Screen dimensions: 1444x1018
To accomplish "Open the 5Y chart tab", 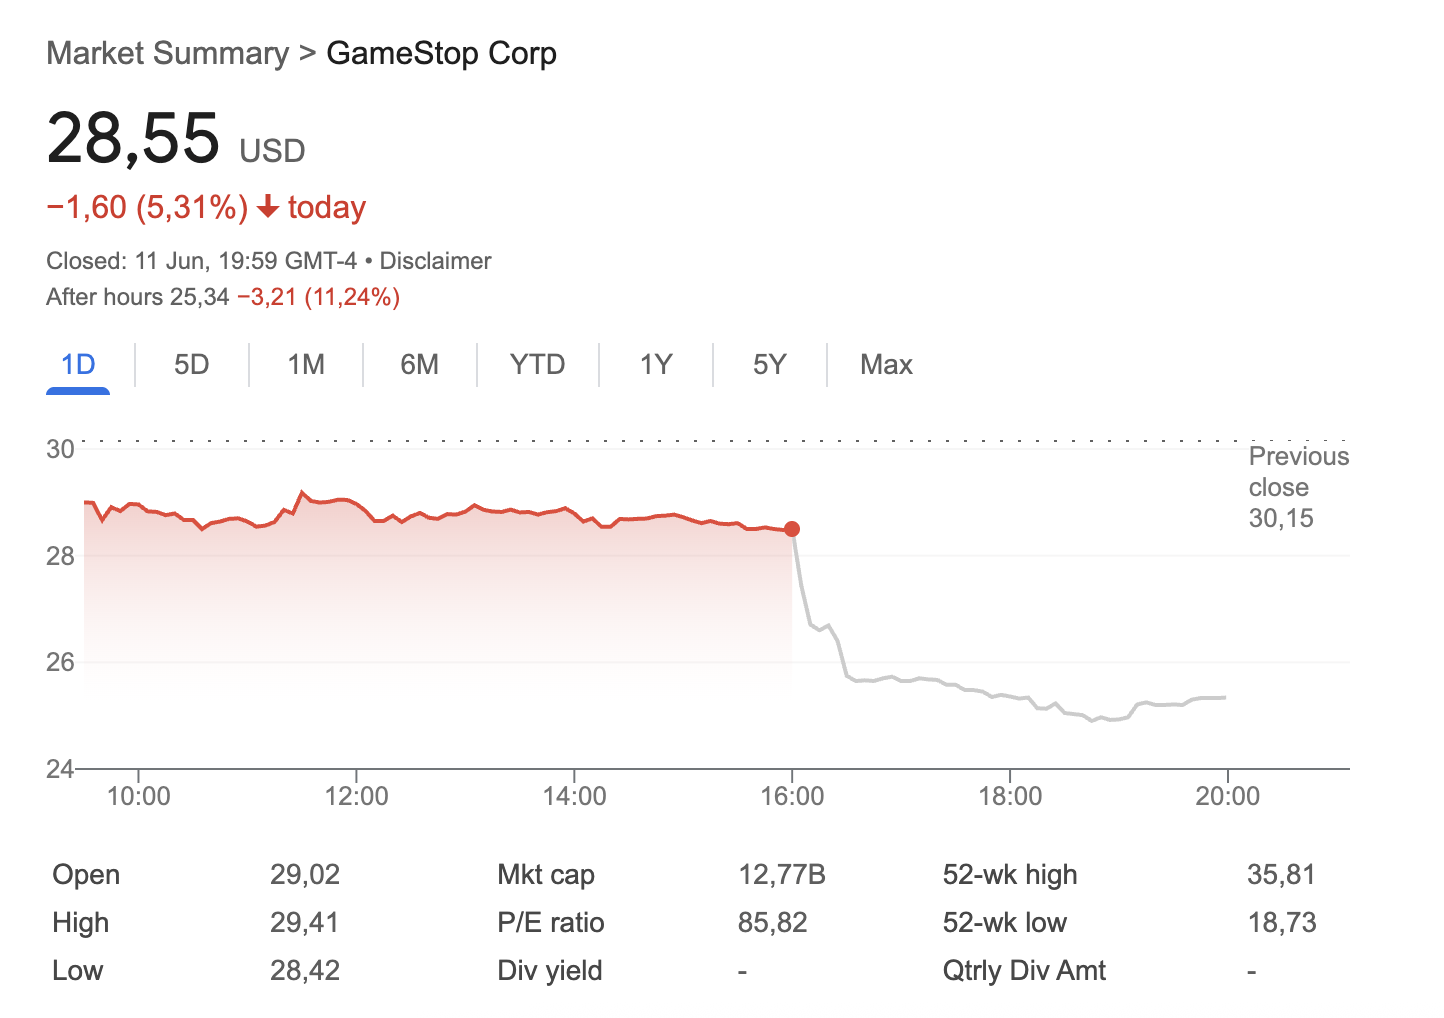I will [769, 364].
